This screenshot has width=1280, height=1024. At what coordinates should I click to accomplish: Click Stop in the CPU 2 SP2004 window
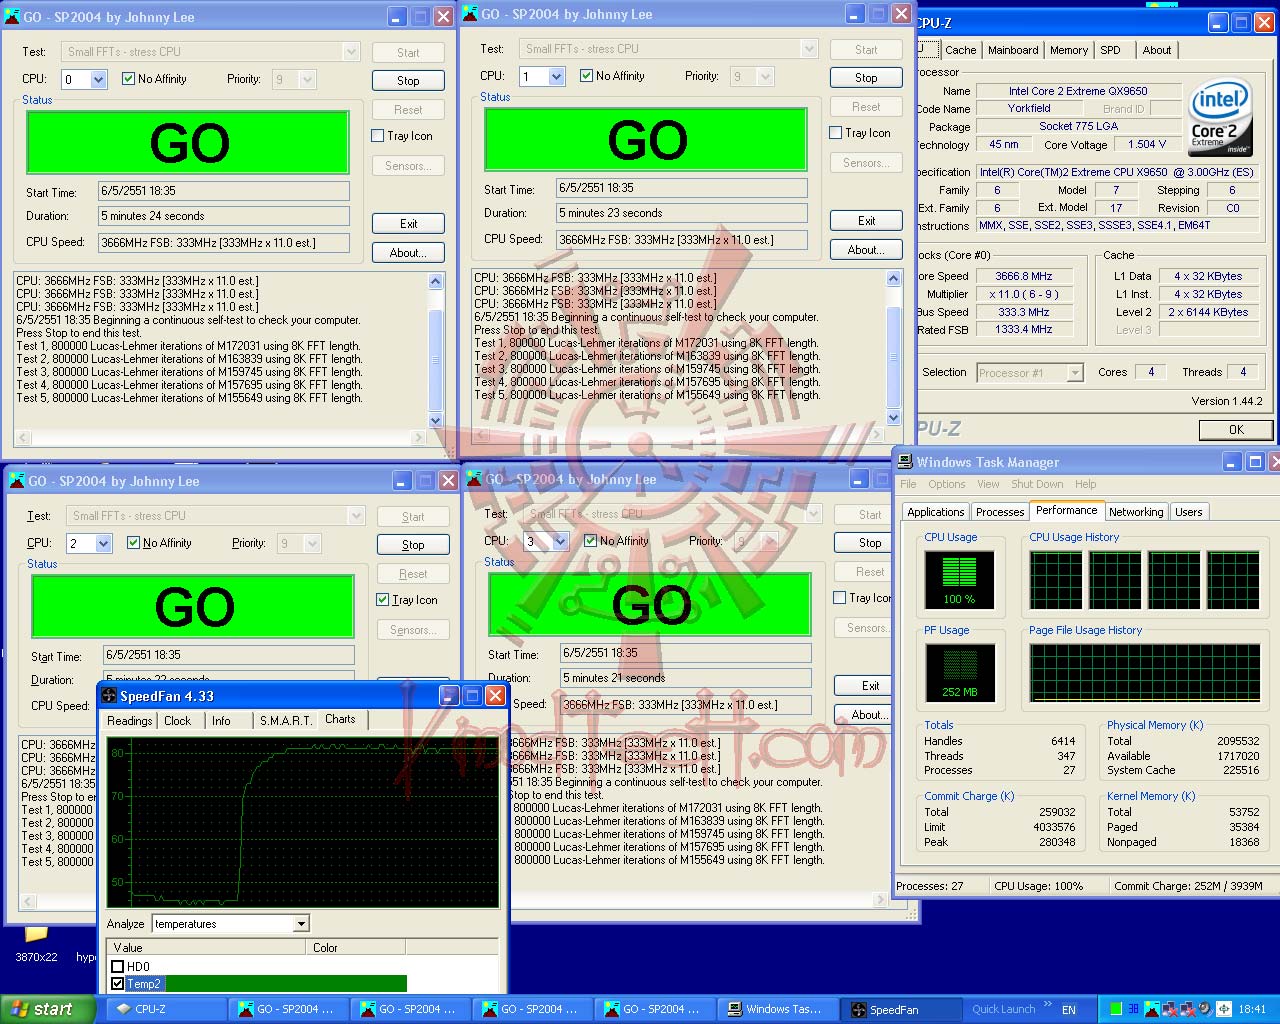click(x=413, y=545)
